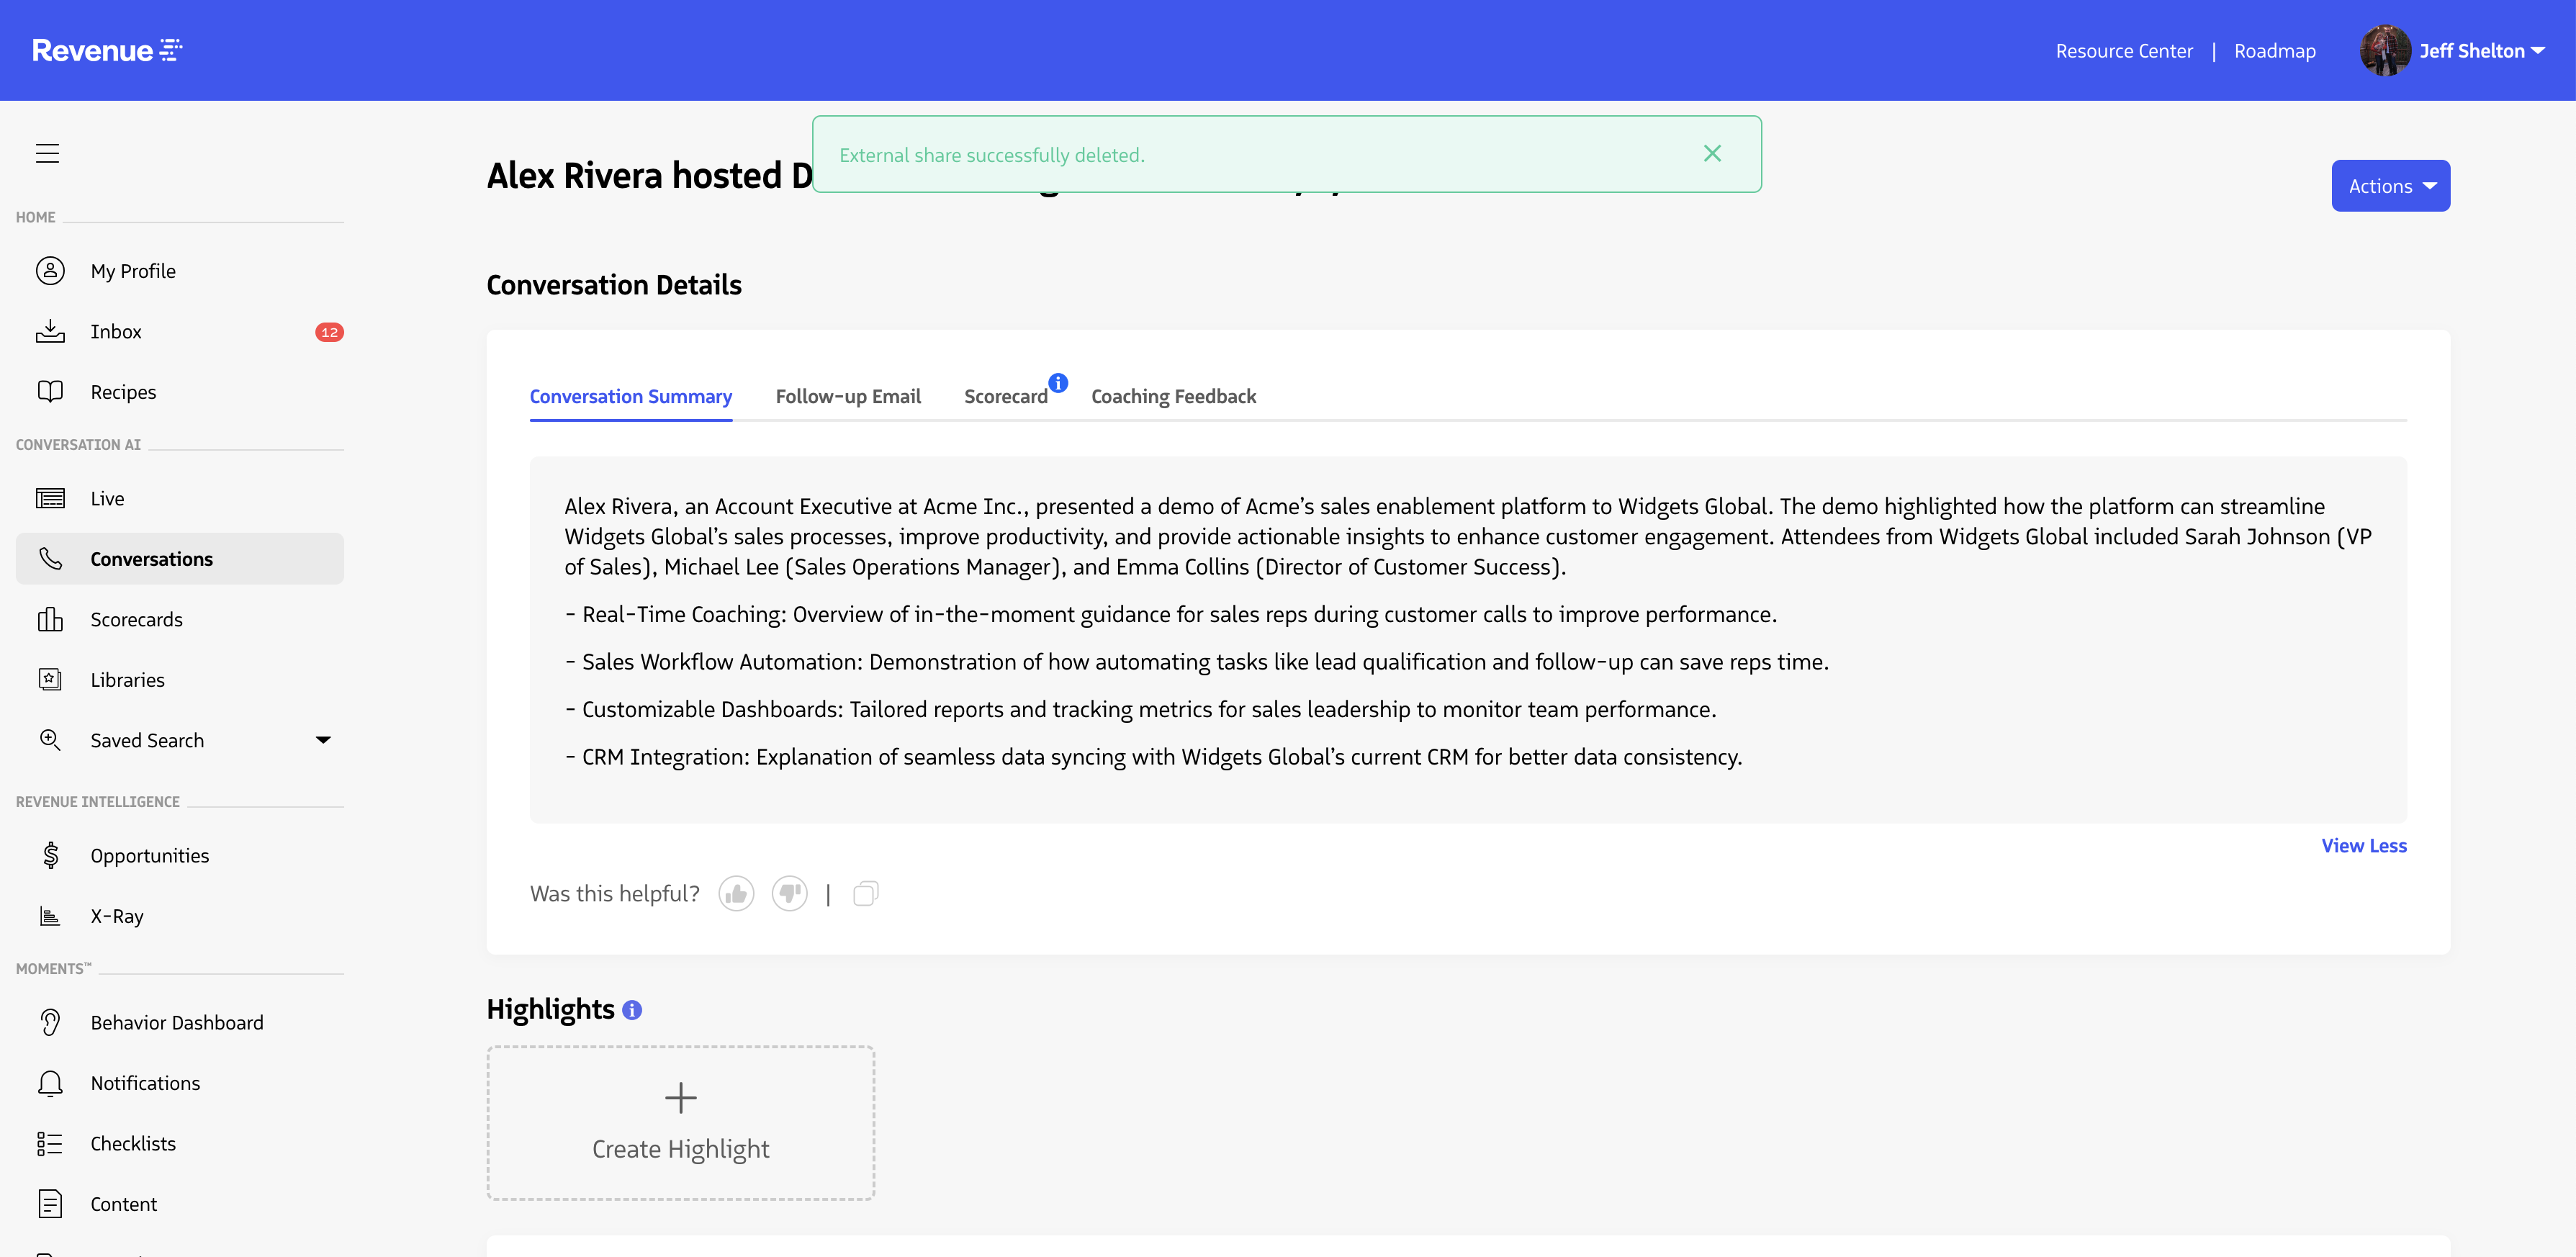The width and height of the screenshot is (2576, 1257).
Task: Open Opportunities dollar icon in sidebar
Action: pos(50,855)
